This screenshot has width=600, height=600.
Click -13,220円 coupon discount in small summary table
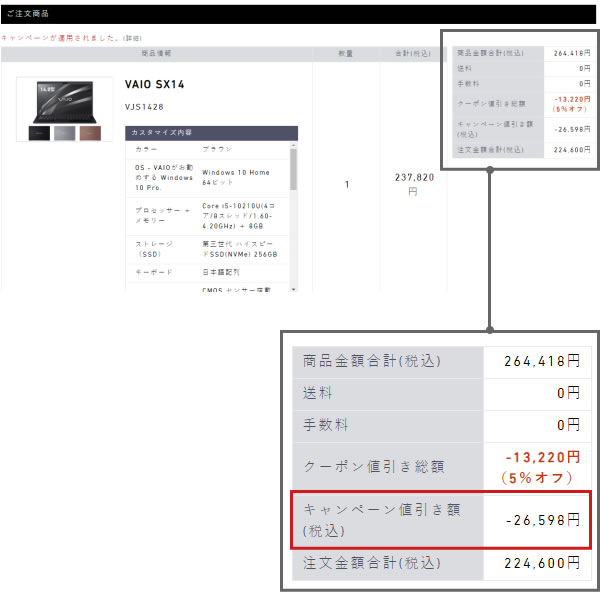point(572,99)
